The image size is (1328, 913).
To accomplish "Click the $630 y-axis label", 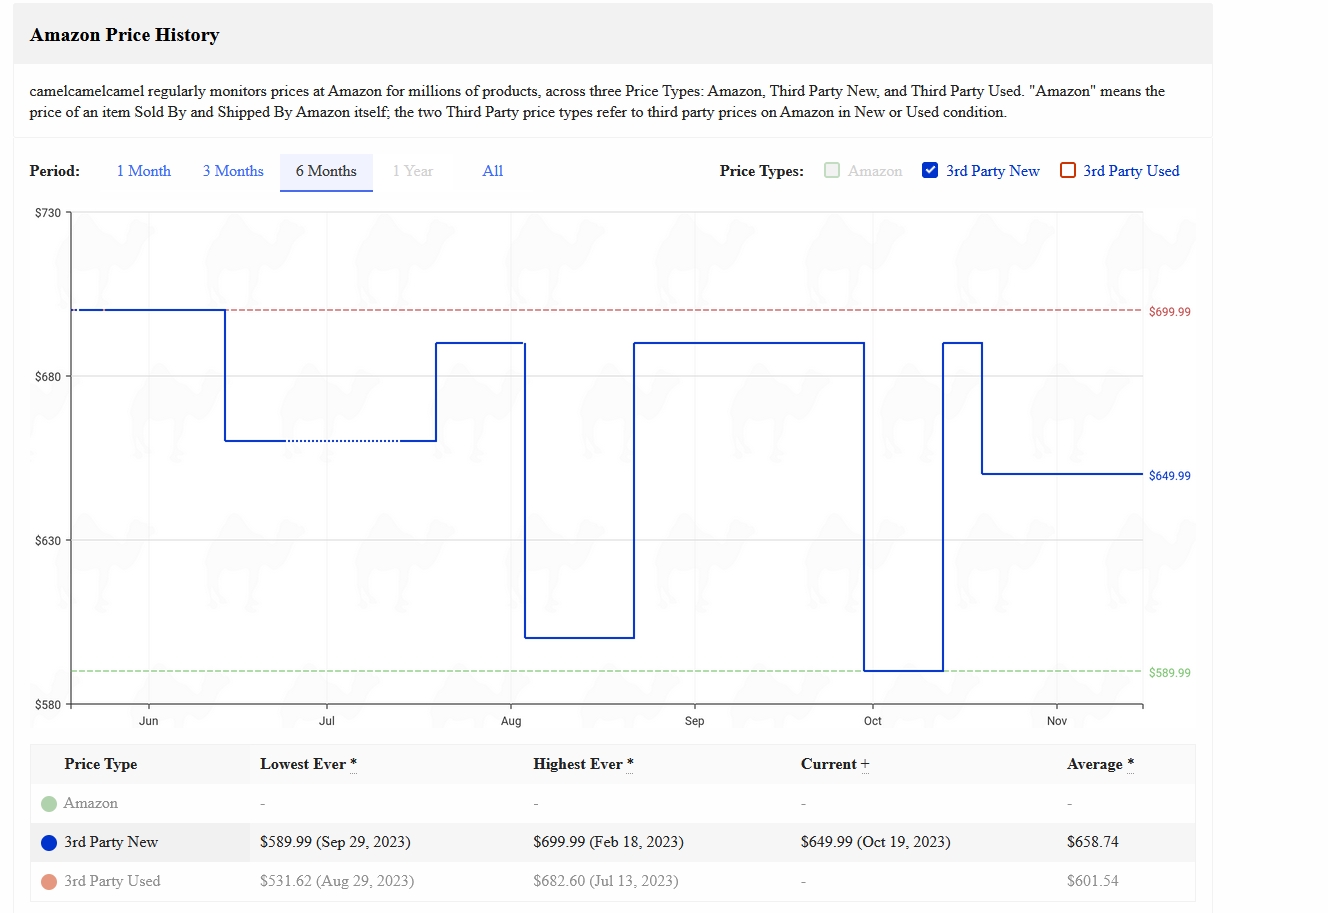I will (48, 541).
